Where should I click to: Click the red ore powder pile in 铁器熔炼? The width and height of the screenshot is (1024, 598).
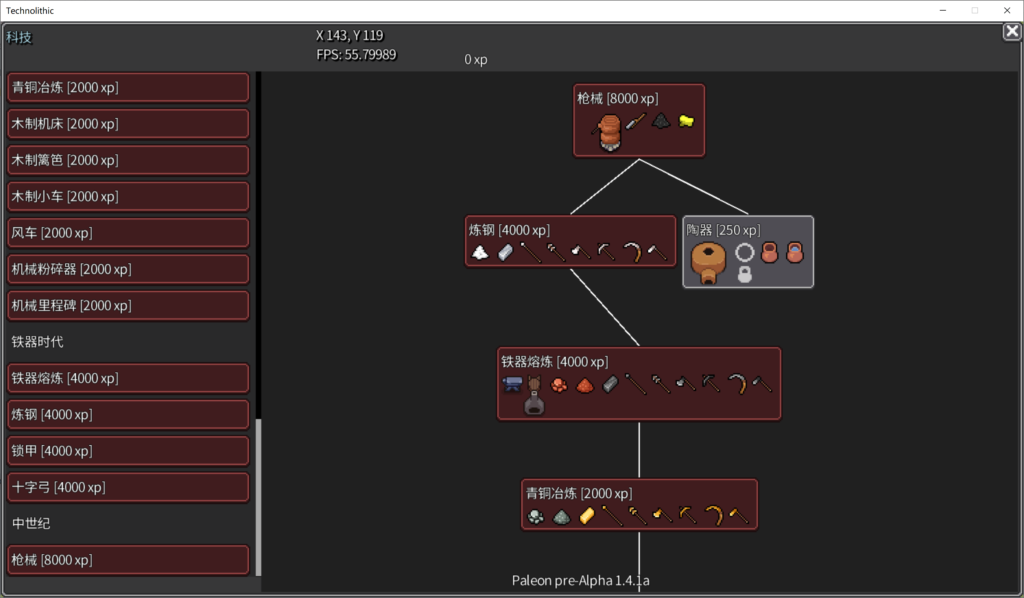(x=584, y=385)
